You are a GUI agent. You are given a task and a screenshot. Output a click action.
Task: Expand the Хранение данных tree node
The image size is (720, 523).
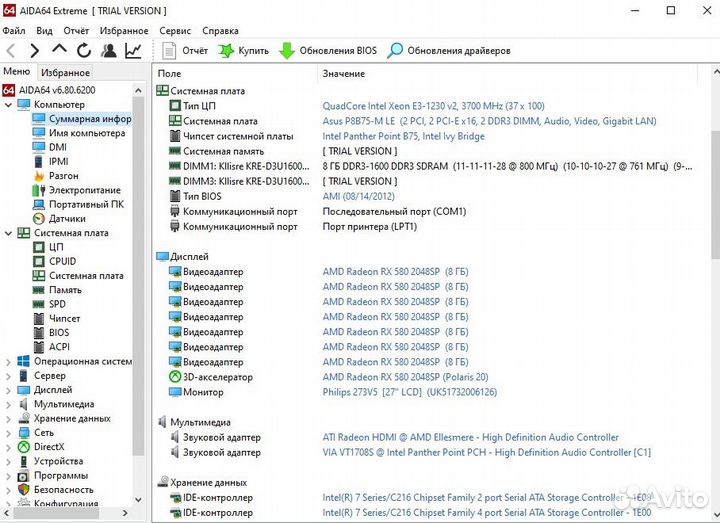coord(8,419)
